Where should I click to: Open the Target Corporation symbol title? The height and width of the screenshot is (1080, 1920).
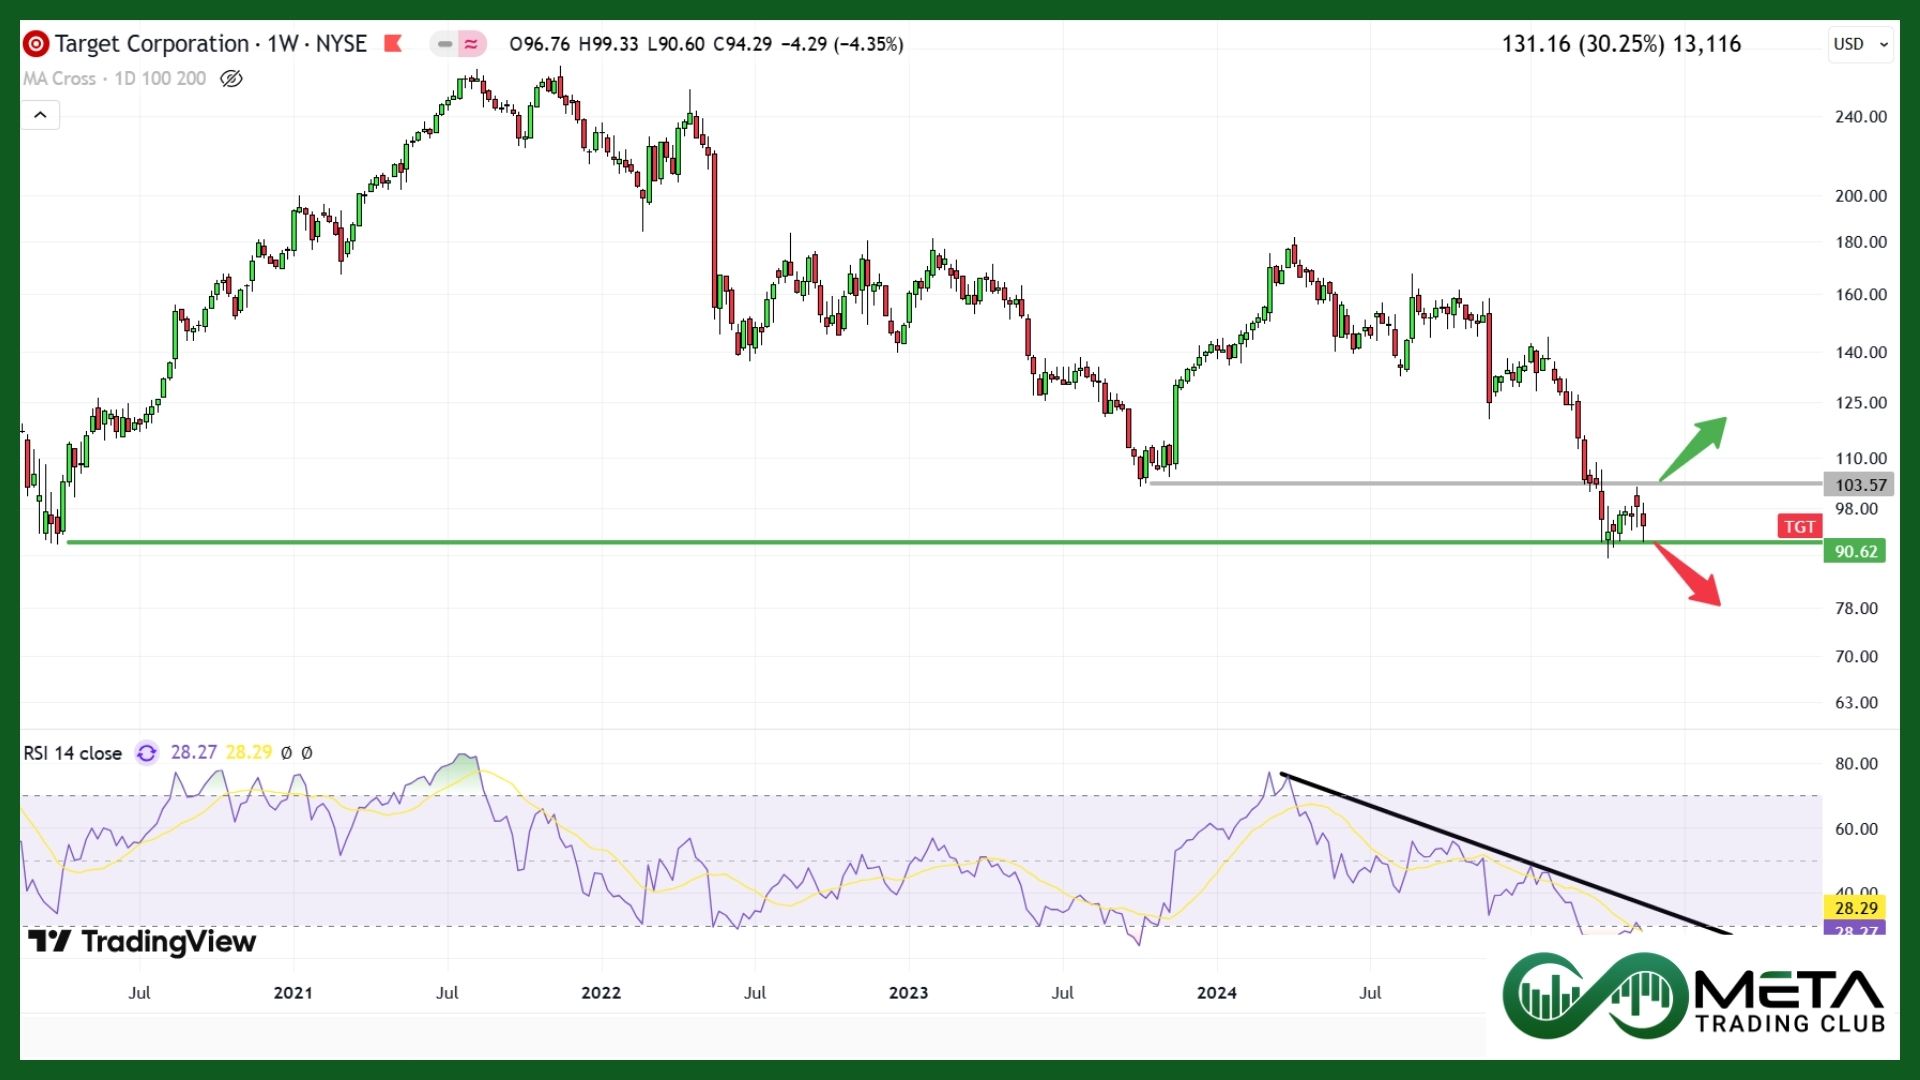coord(152,44)
